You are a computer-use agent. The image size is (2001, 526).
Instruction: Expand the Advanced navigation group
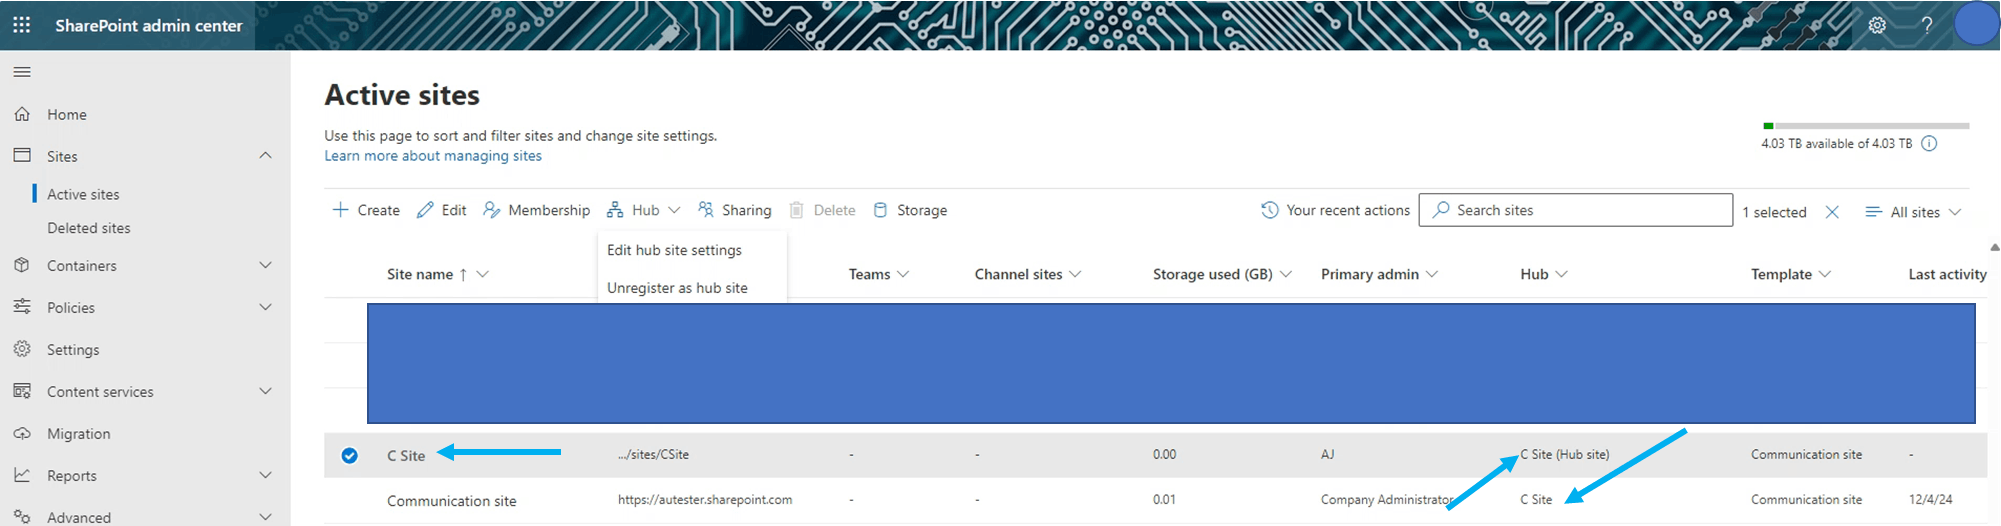(265, 516)
